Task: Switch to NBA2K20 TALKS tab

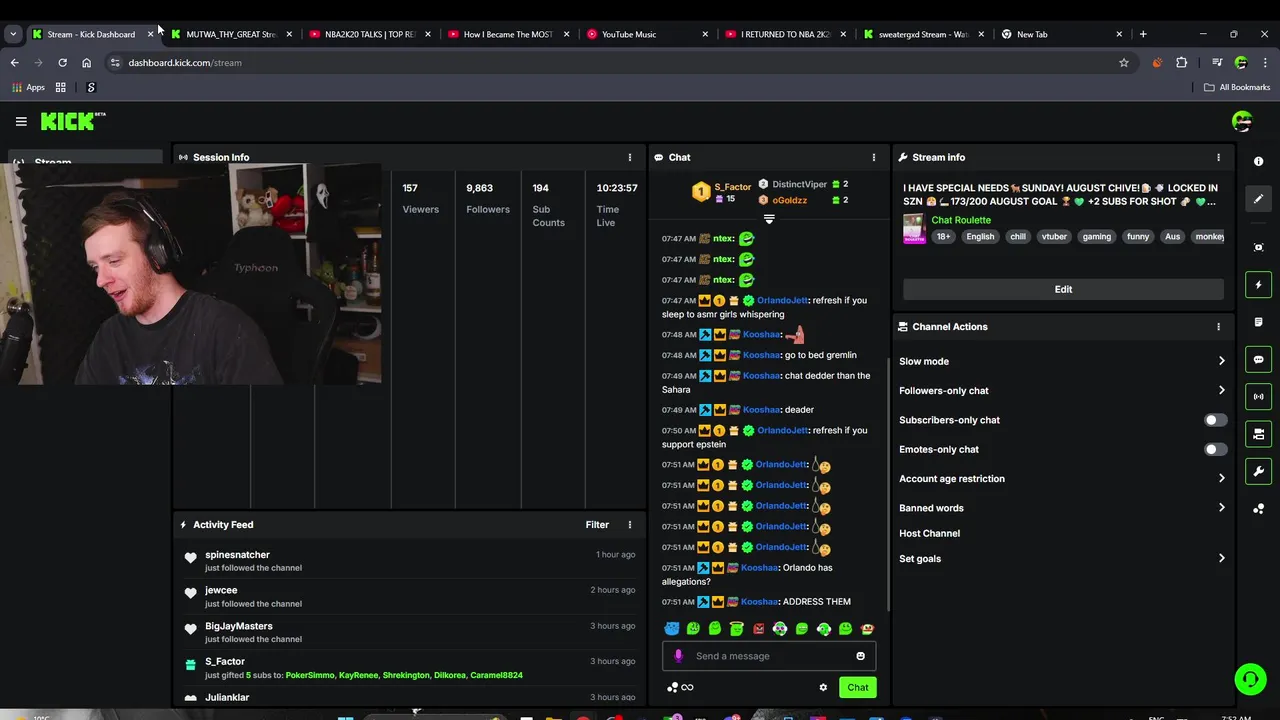Action: (x=369, y=34)
